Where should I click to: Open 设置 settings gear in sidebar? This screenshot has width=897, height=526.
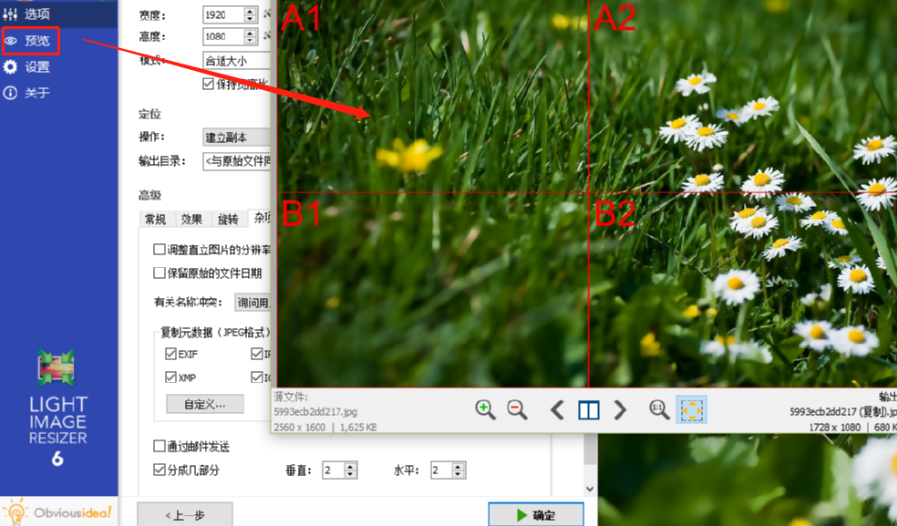pyautogui.click(x=29, y=67)
